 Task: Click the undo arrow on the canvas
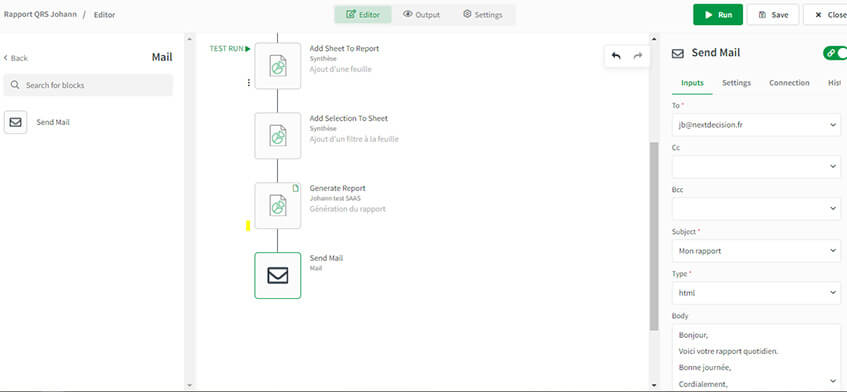click(x=616, y=56)
